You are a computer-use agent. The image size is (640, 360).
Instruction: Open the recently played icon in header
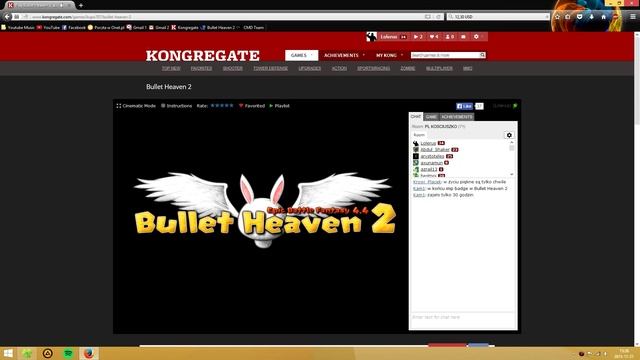[418, 37]
